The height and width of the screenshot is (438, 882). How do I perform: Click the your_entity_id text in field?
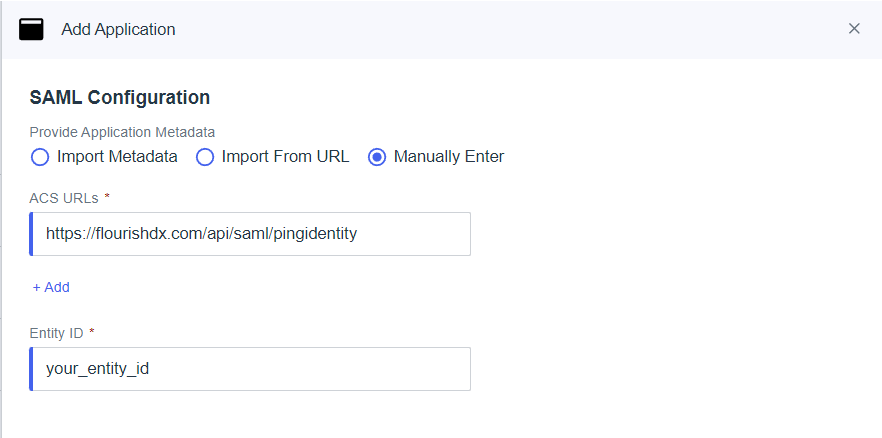pyautogui.click(x=97, y=369)
